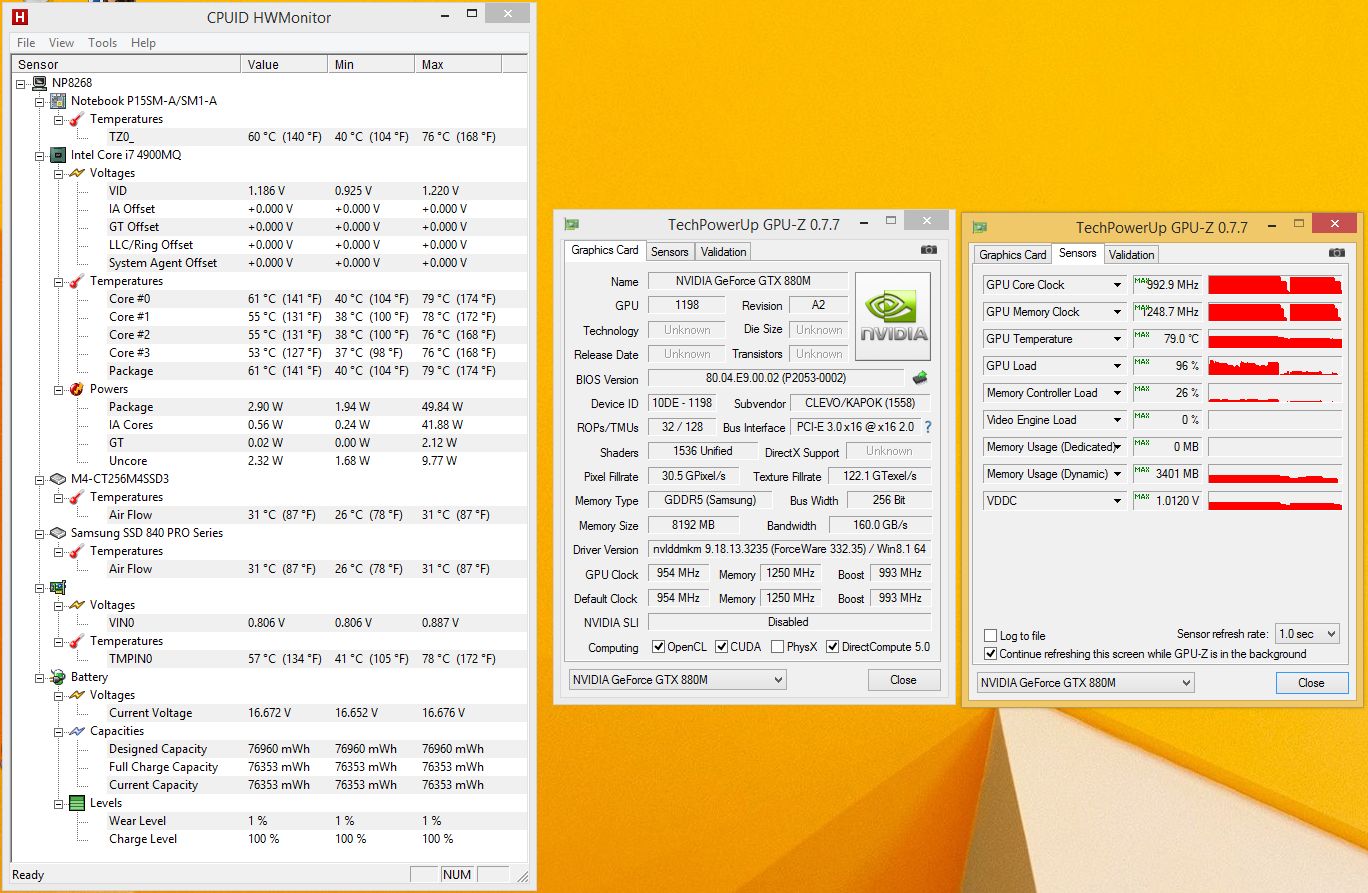This screenshot has height=893, width=1368.
Task: Click the green Levels icon under Battery
Action: click(x=77, y=803)
